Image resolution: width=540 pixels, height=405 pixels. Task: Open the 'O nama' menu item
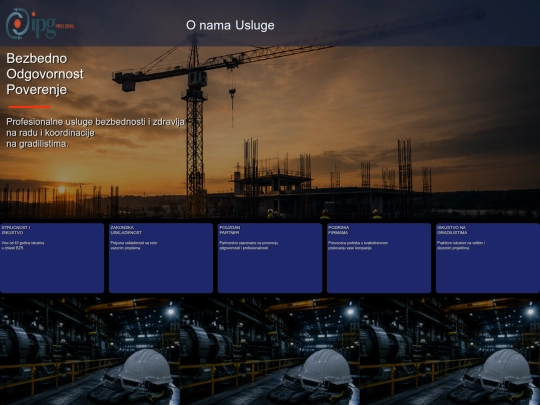209,25
